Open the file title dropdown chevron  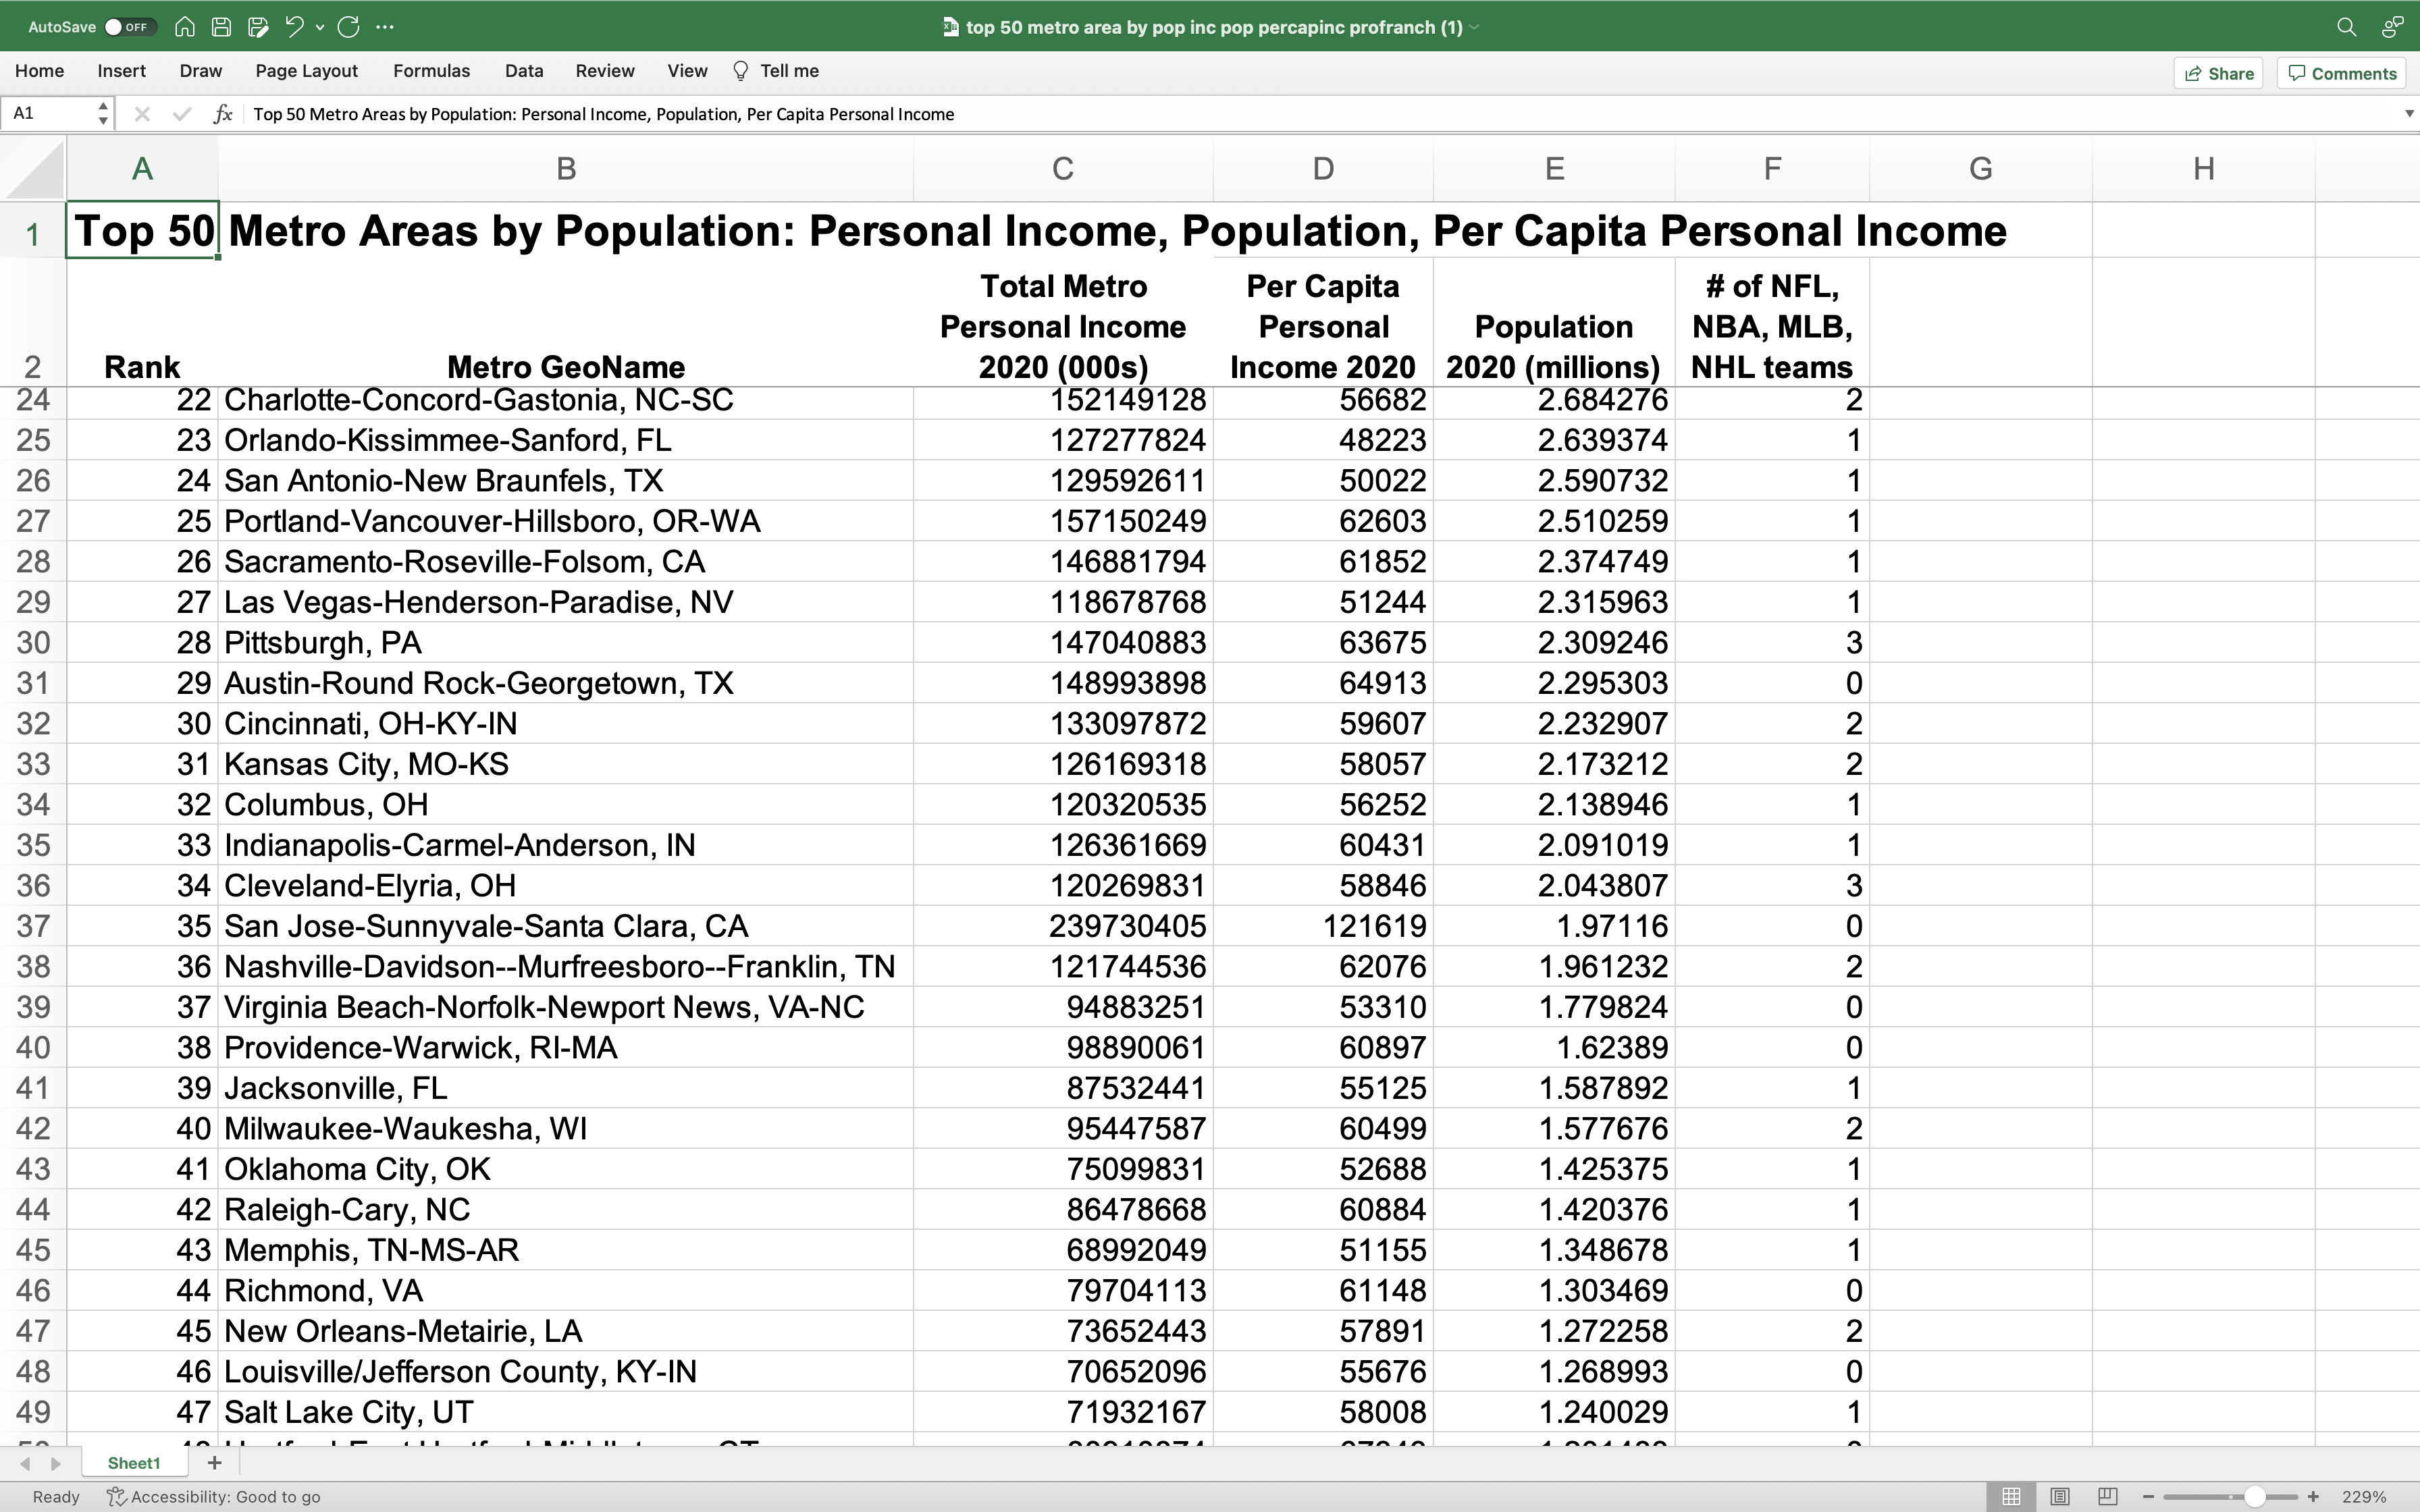[1474, 27]
